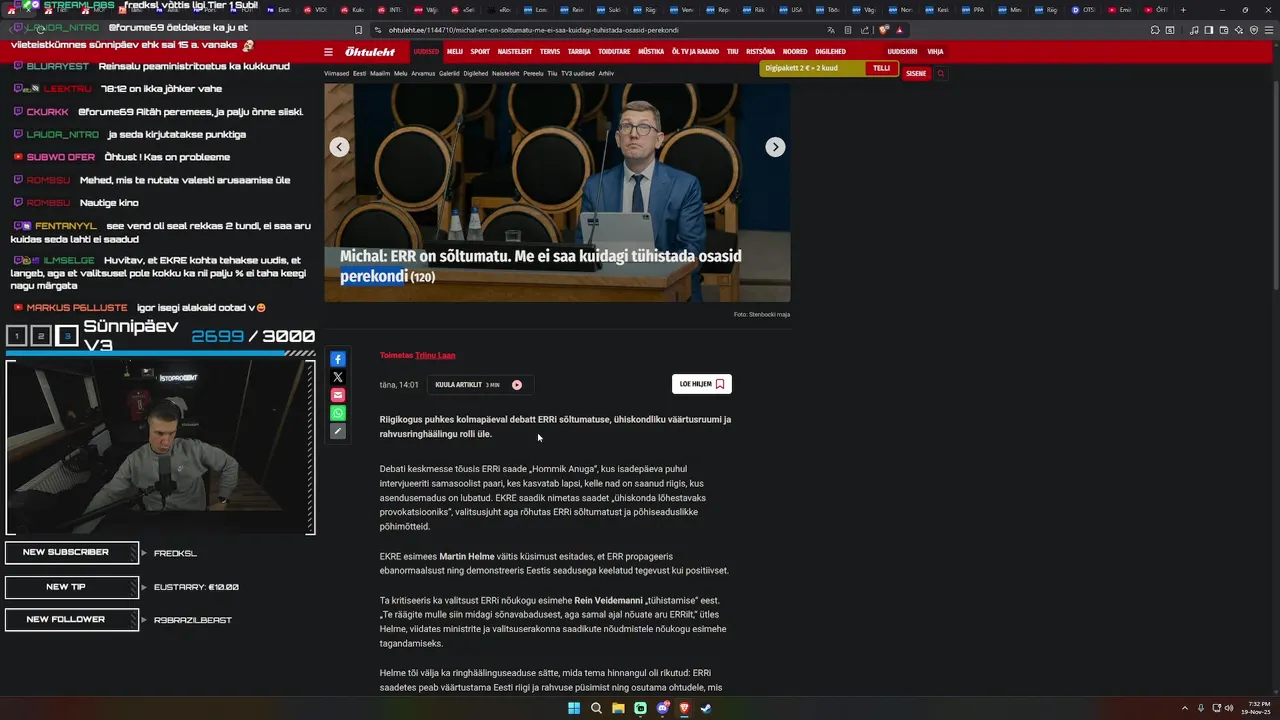Click the translate page icon
Image resolution: width=1280 pixels, height=720 pixels.
[830, 30]
